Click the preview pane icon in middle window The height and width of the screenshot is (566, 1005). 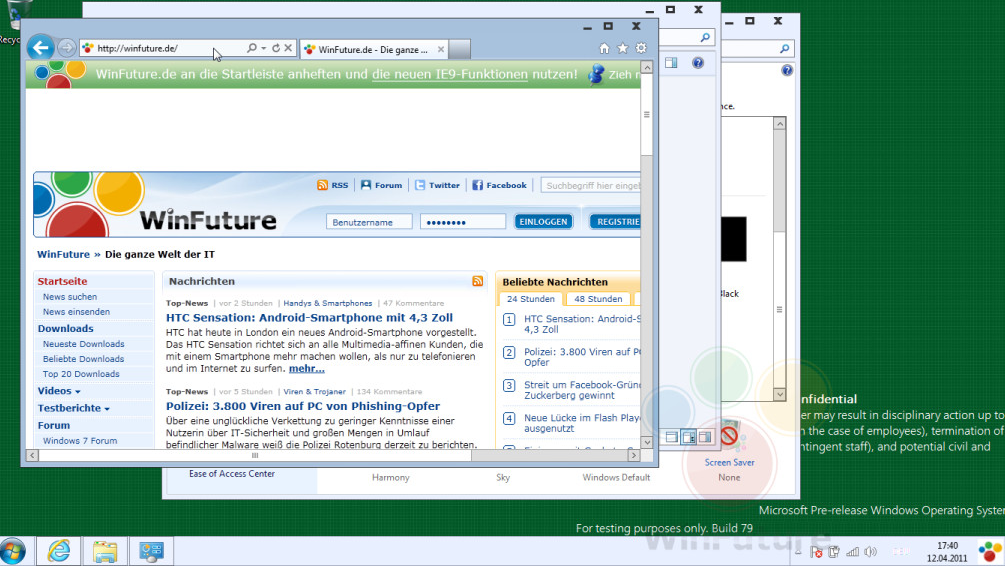(671, 63)
